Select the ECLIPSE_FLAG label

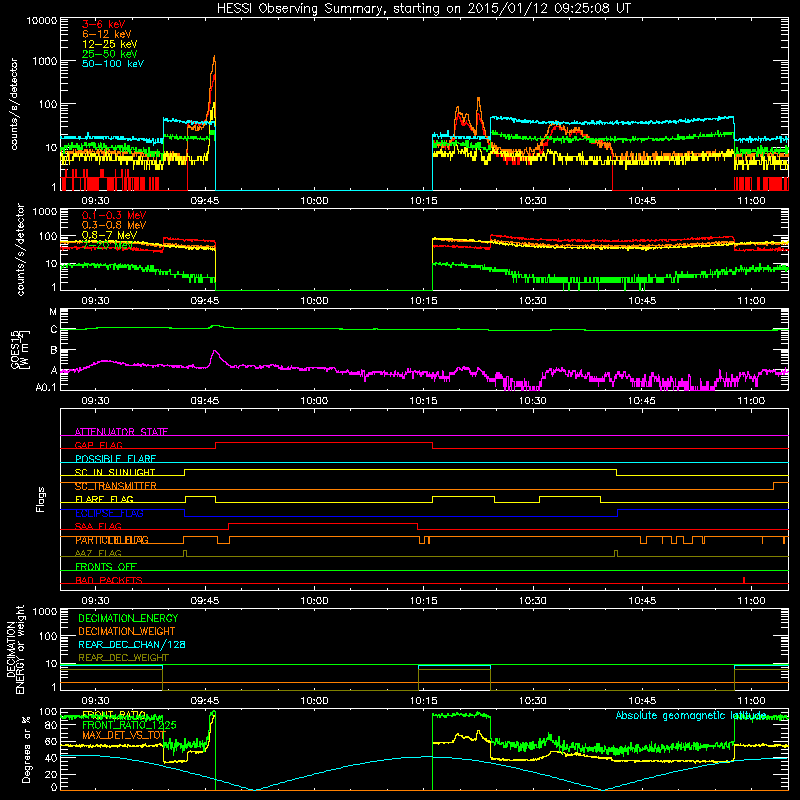click(x=109, y=513)
